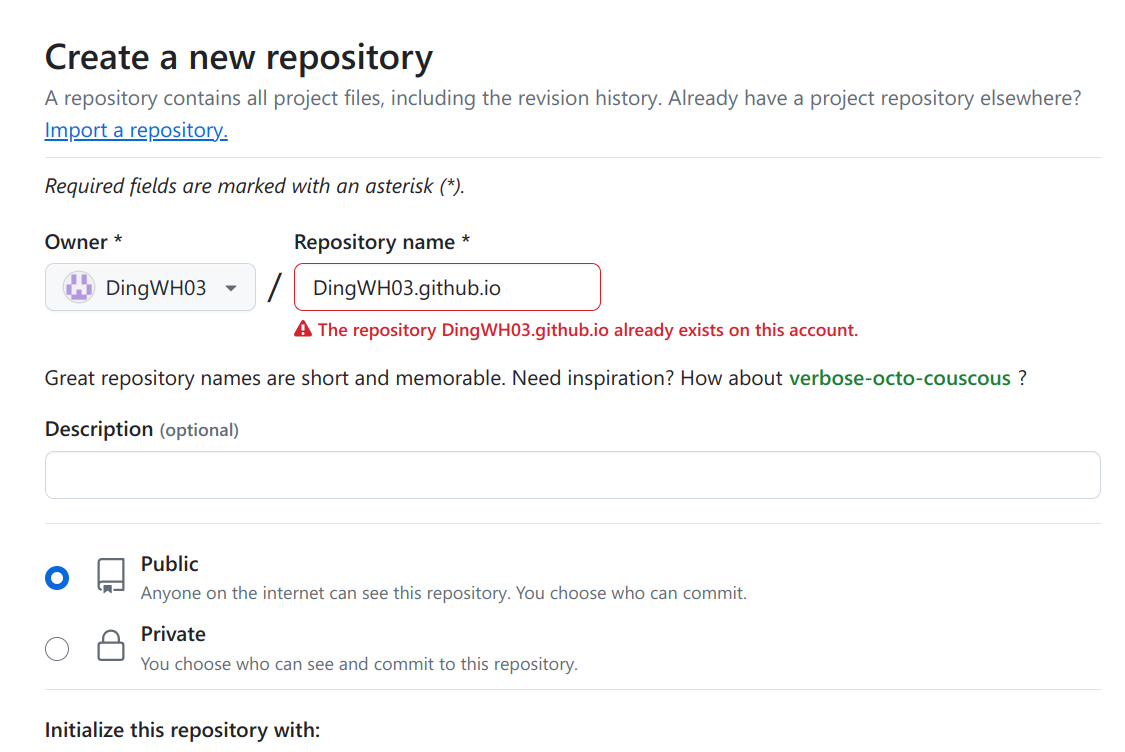Click the Create a new repository heading

238,57
